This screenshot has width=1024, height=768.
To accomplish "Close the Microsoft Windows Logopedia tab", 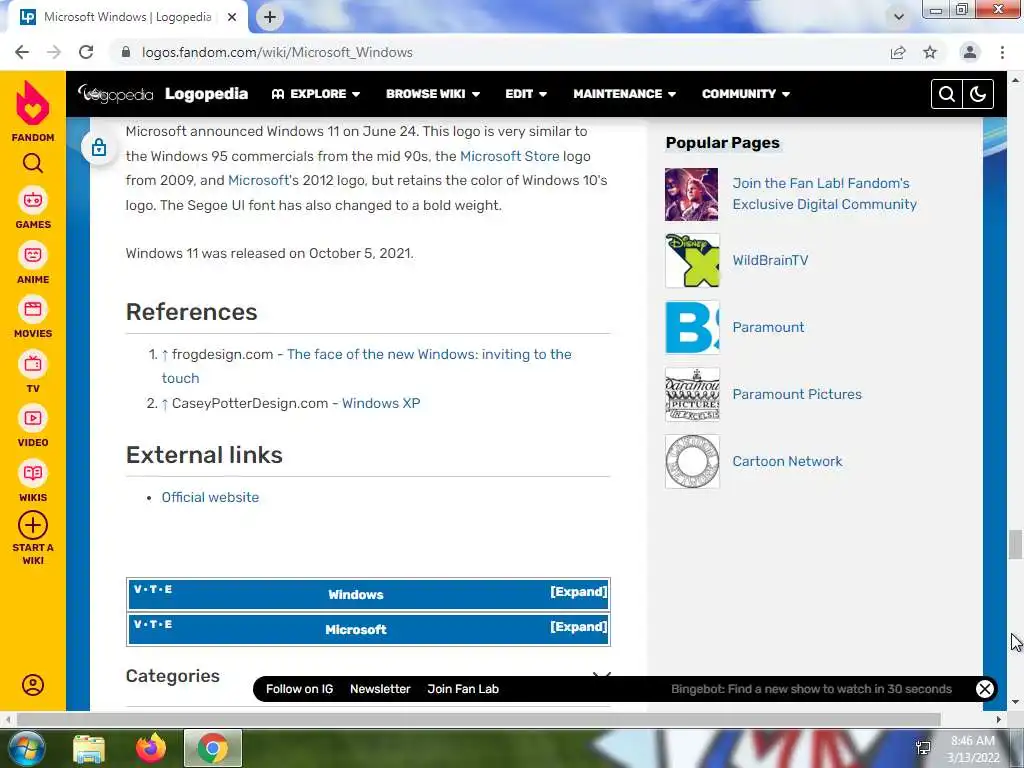I will click(x=232, y=17).
